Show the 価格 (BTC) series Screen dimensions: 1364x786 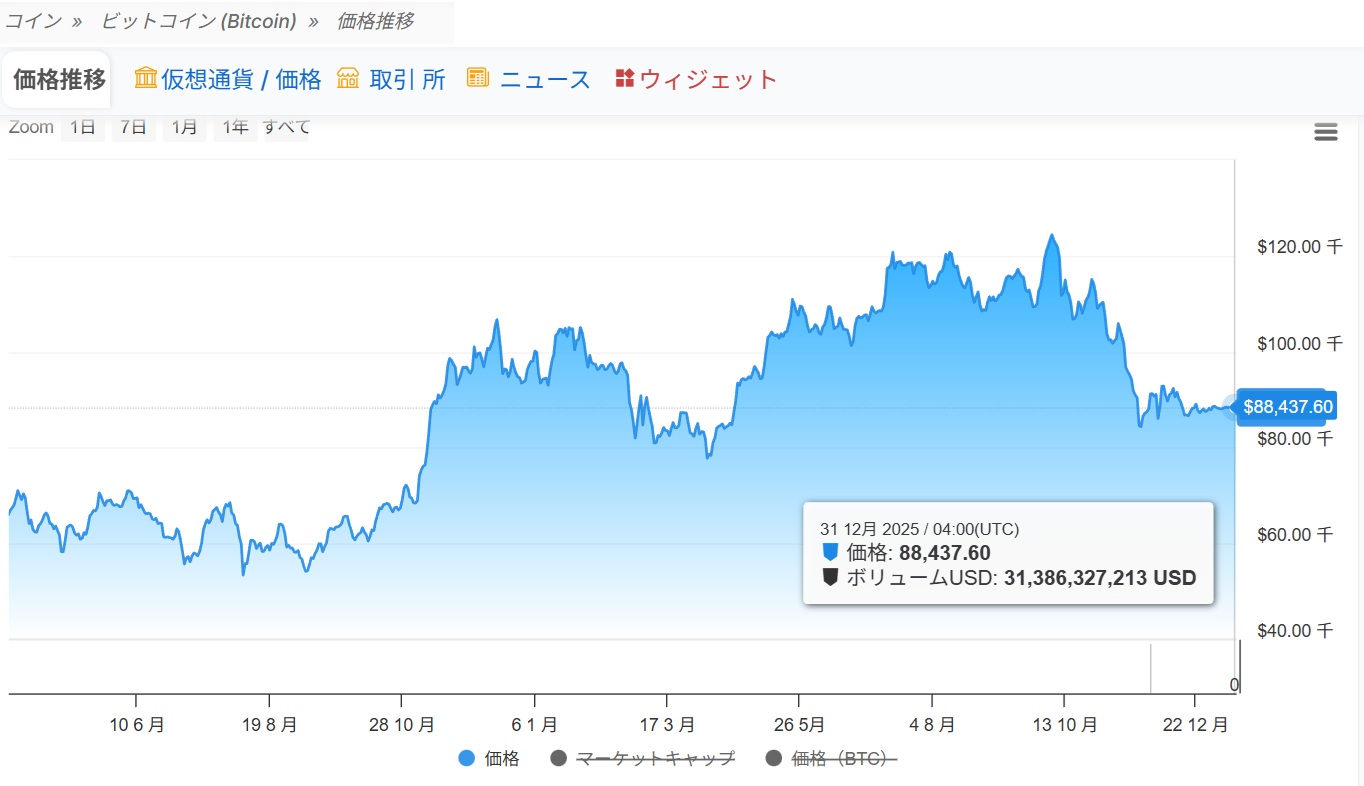[843, 759]
